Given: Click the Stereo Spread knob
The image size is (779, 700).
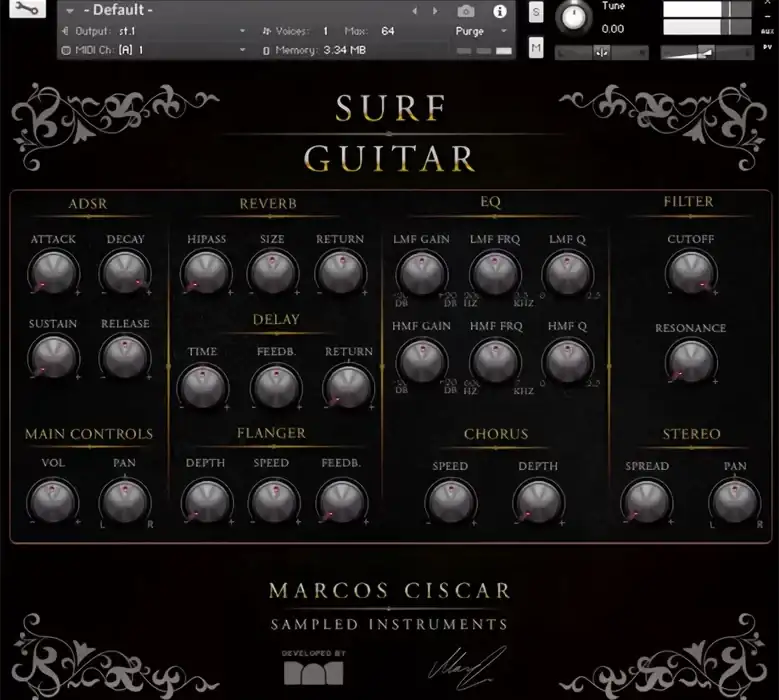Looking at the screenshot, I should click(x=646, y=501).
